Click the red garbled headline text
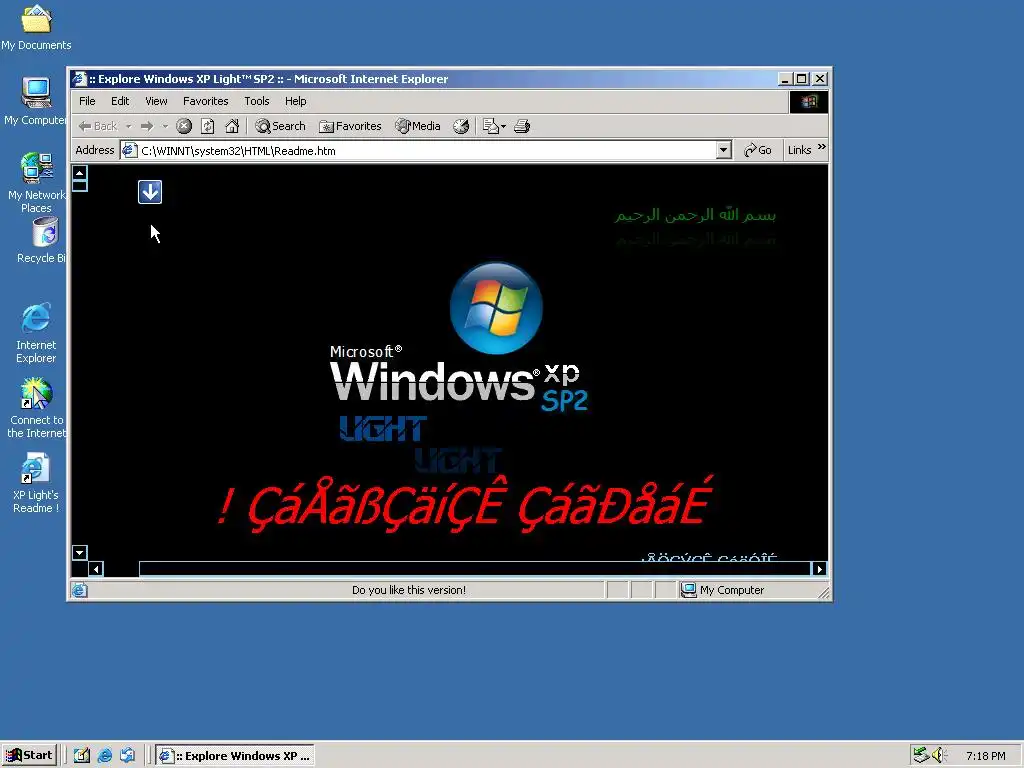The height and width of the screenshot is (768, 1024). pos(466,504)
